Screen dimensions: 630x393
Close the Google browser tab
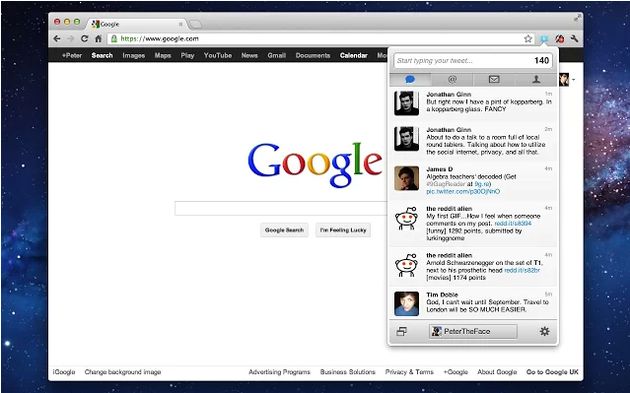click(180, 24)
